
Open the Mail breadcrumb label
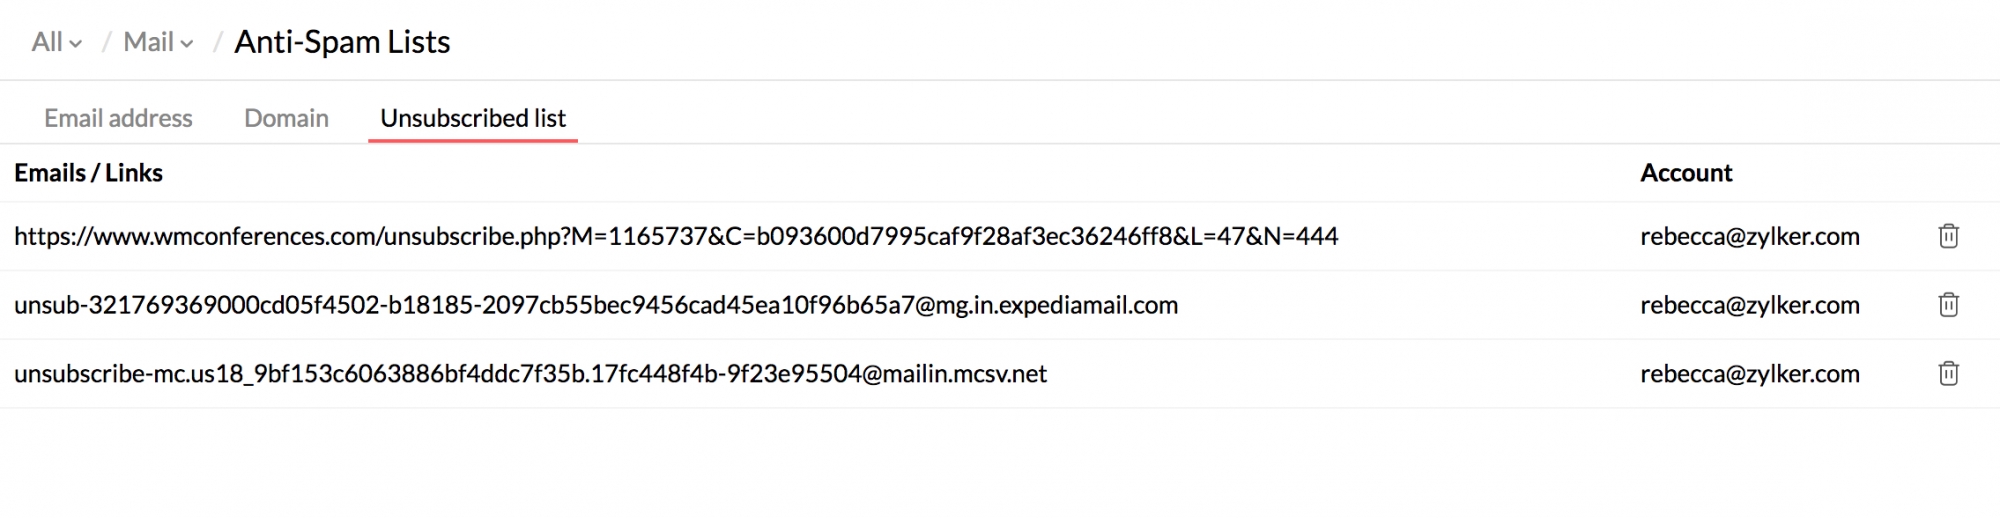[148, 42]
